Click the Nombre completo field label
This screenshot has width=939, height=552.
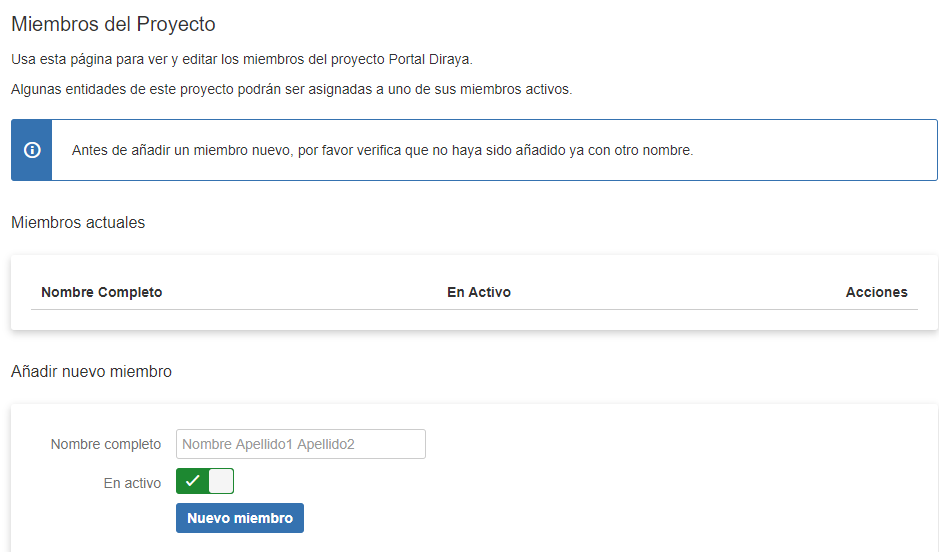pyautogui.click(x=106, y=444)
